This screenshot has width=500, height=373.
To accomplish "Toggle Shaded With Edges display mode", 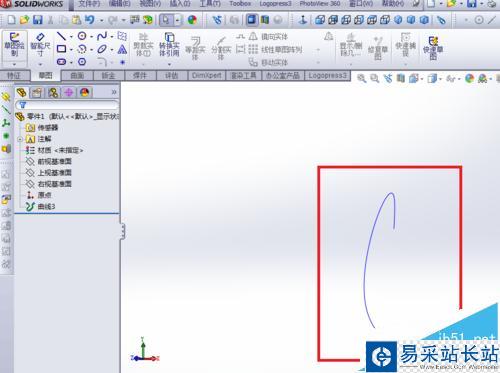I will (x=251, y=20).
